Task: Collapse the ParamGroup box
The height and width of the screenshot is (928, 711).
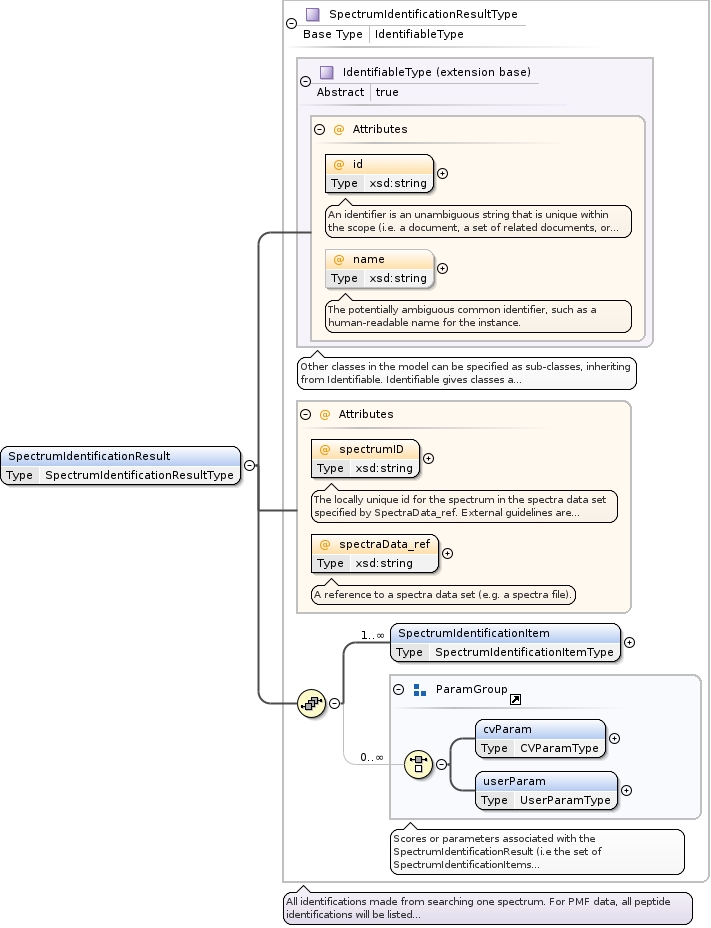Action: (398, 690)
